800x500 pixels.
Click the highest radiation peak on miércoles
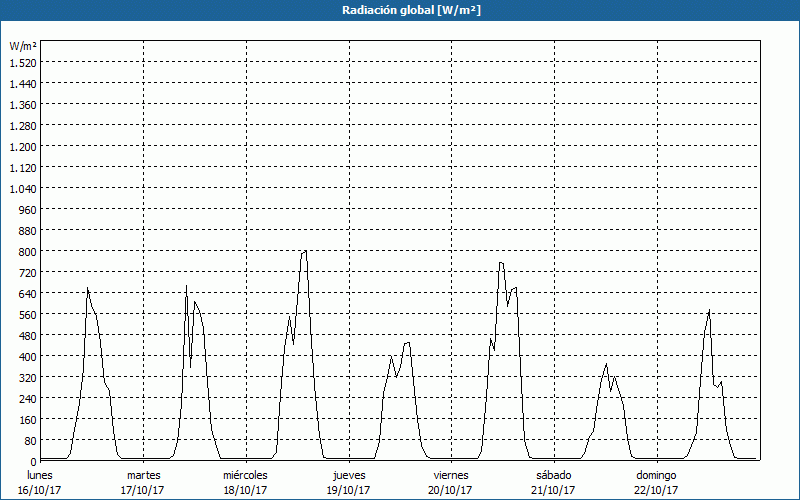coord(304,251)
